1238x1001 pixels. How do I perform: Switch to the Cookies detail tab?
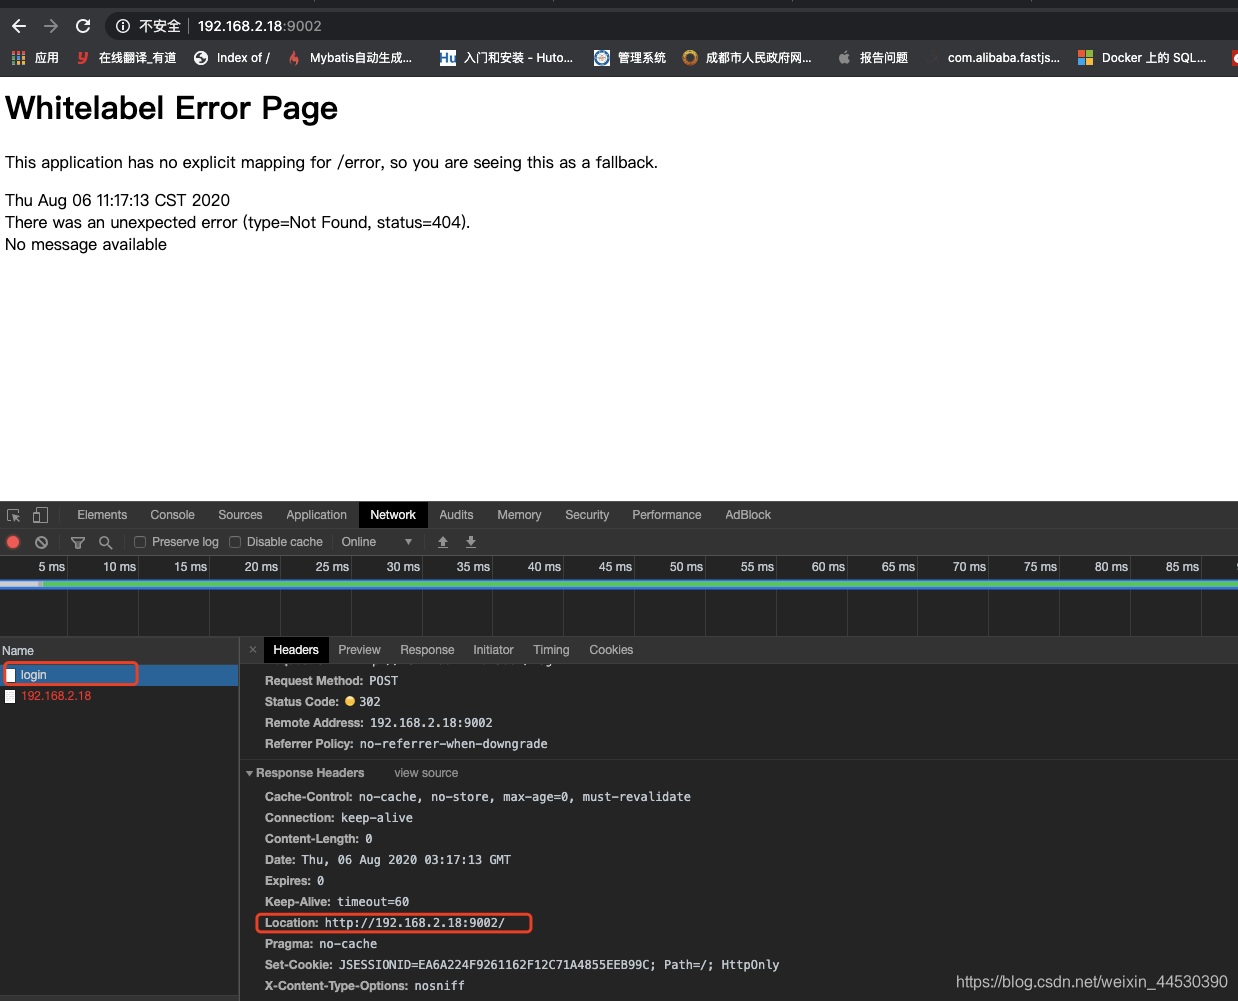tap(611, 650)
